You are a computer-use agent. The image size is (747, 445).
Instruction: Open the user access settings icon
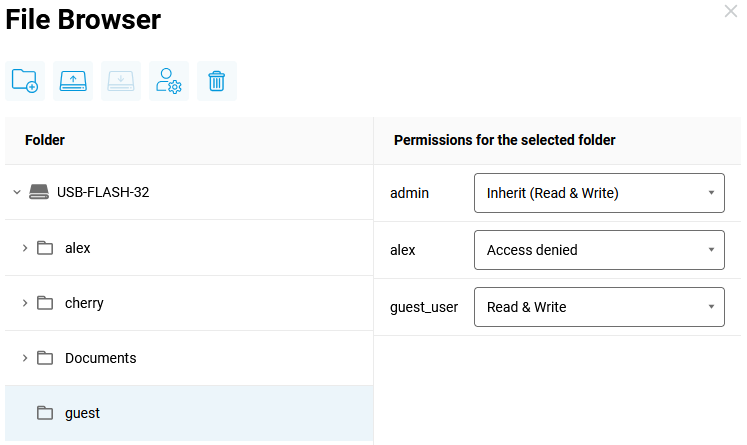coord(169,81)
